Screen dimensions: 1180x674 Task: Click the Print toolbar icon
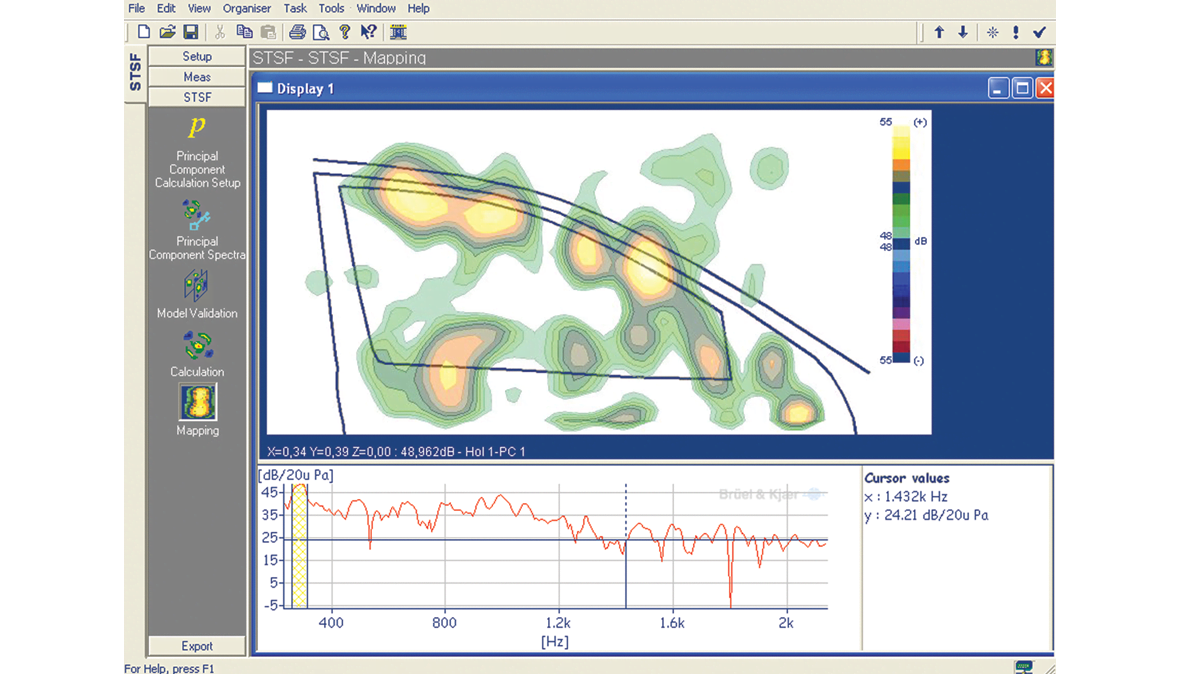[x=297, y=32]
